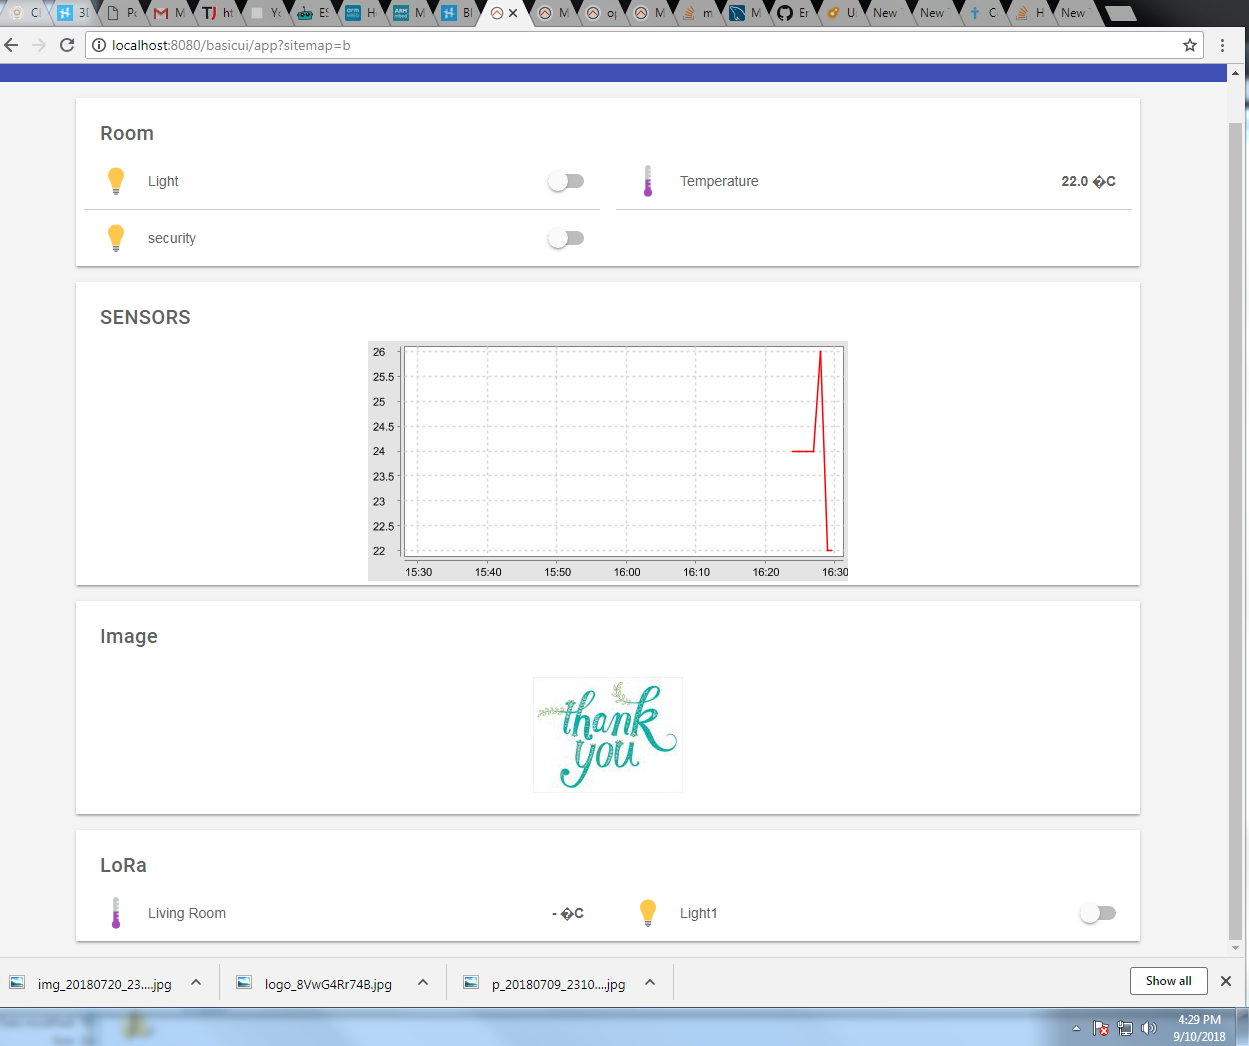1249x1046 pixels.
Task: Switch to the GitHub browser tab
Action: [x=786, y=13]
